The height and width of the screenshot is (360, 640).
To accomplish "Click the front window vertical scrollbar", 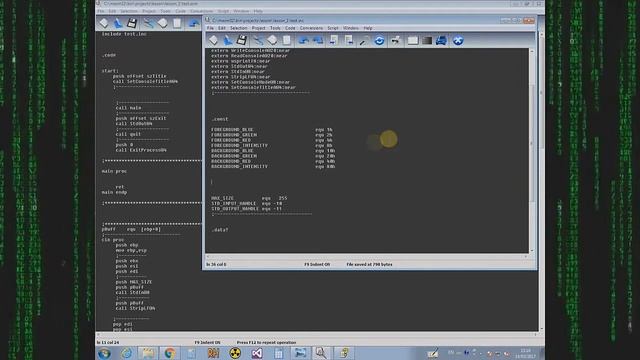I will point(532,150).
